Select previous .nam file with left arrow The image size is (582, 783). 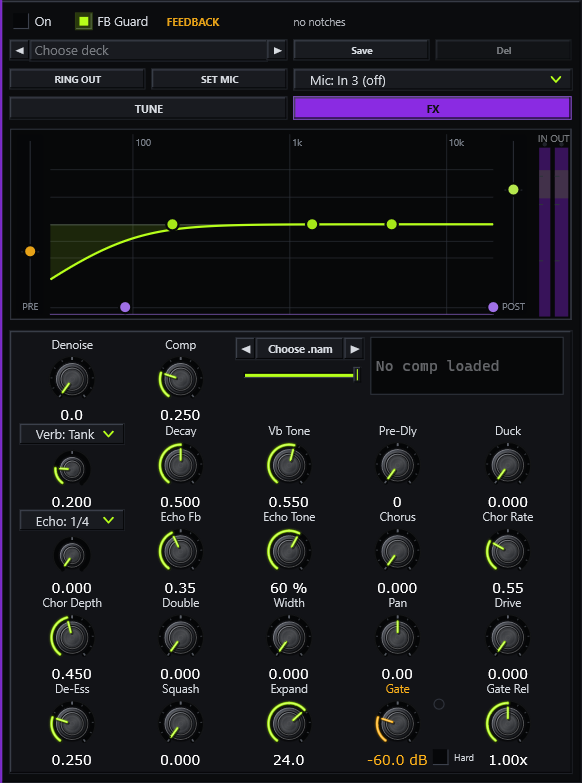tap(245, 349)
